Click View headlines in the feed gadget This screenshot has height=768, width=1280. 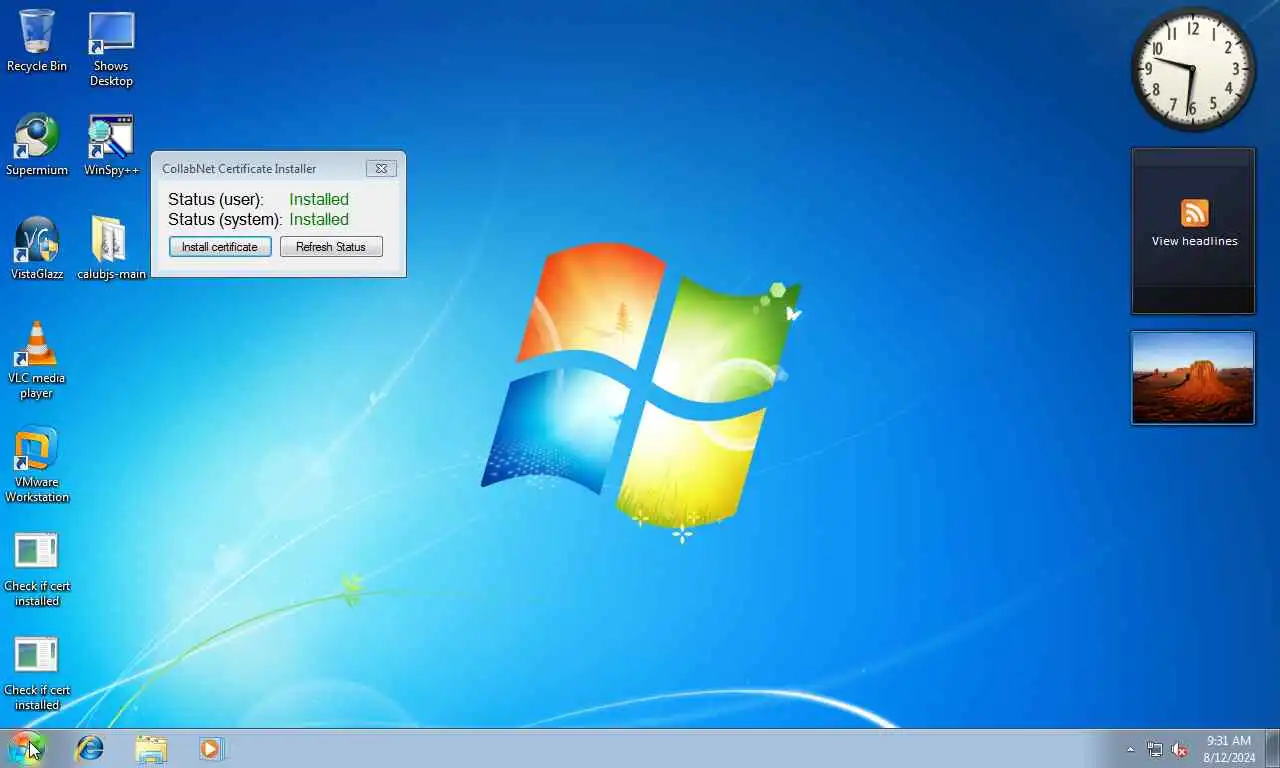[1194, 241]
